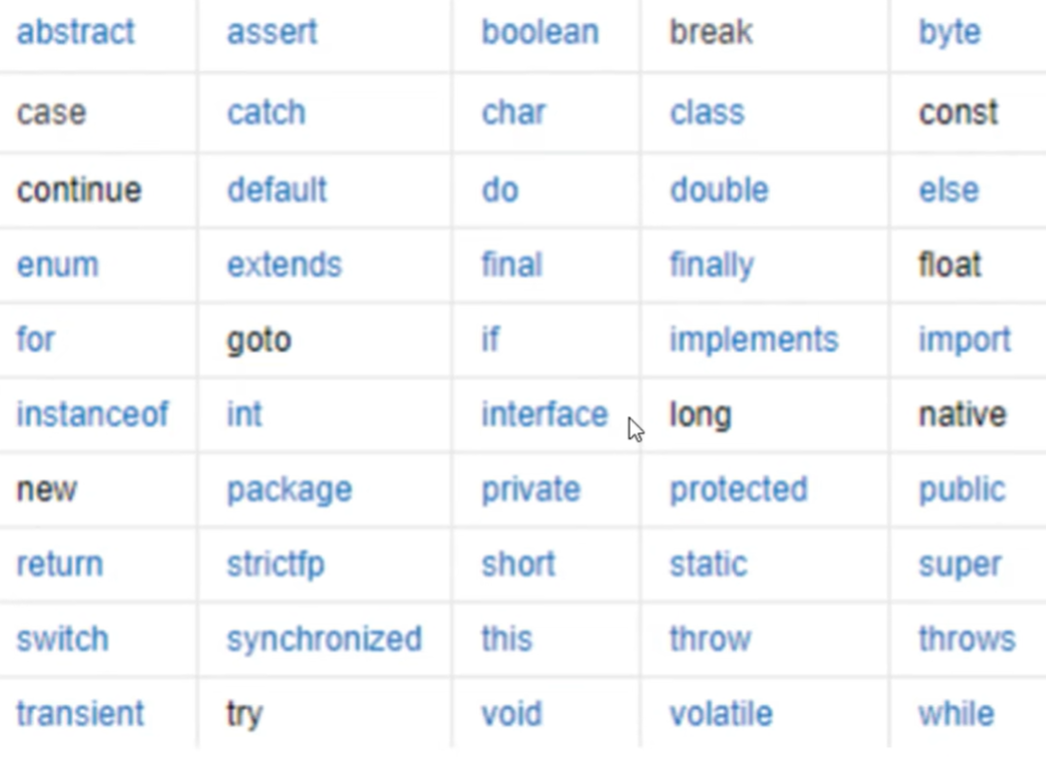
Task: Open the transient keyword link
Action: tap(80, 714)
